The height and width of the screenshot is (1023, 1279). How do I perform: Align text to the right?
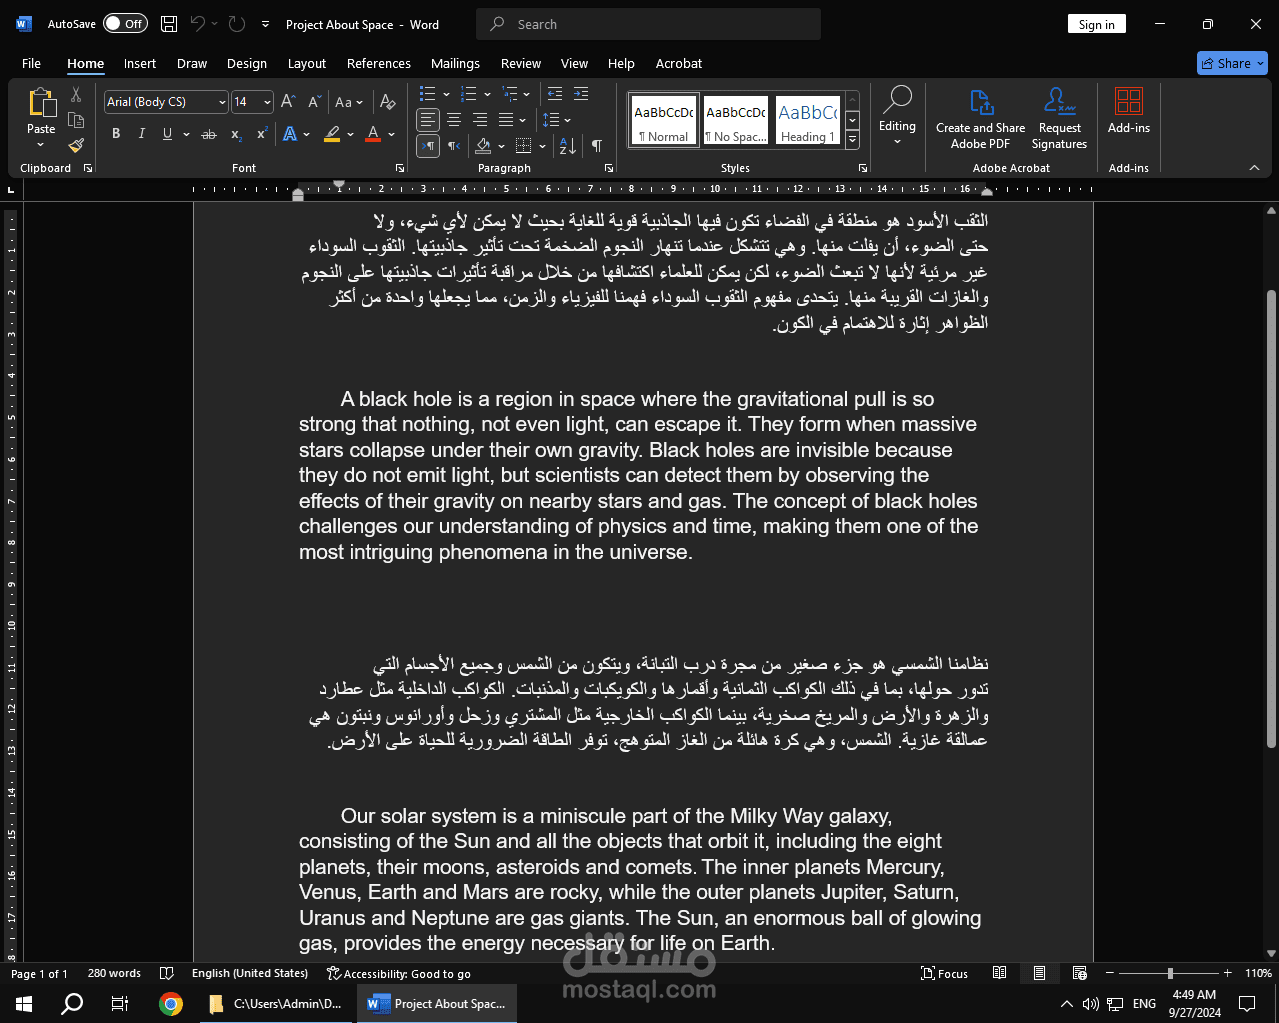(x=480, y=120)
